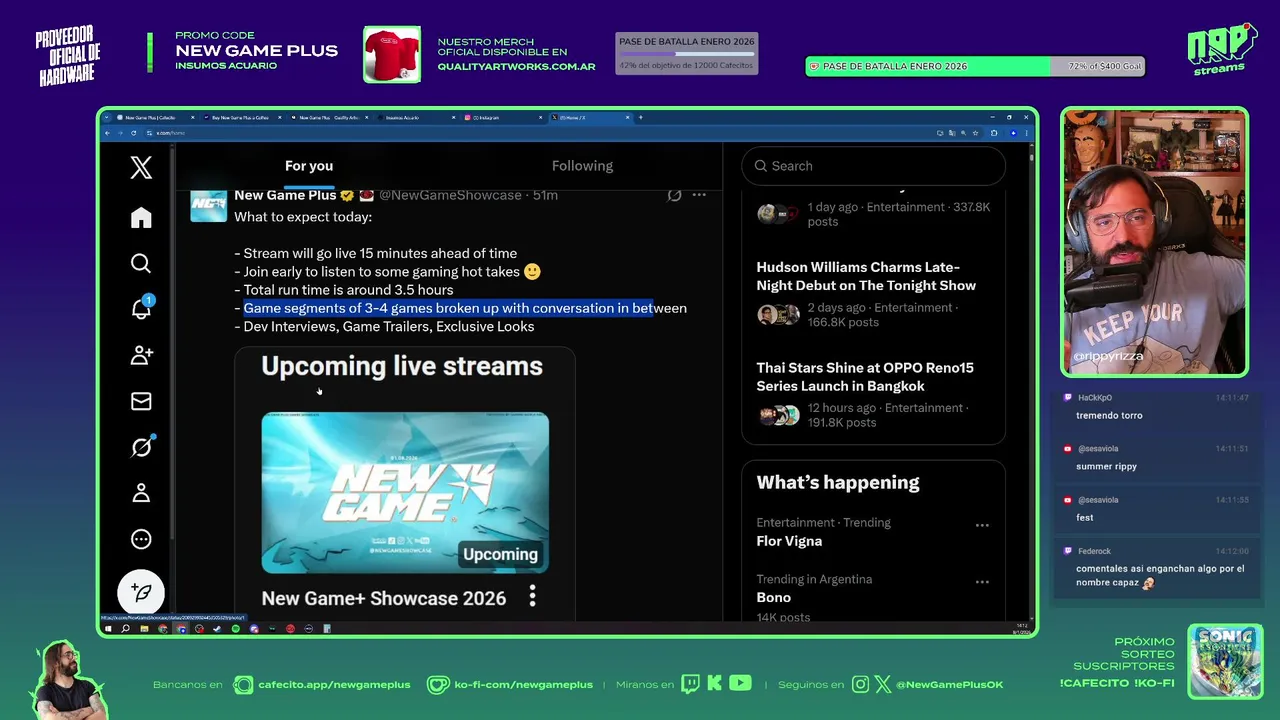
Task: Open a new browser tab with plus button
Action: (640, 117)
